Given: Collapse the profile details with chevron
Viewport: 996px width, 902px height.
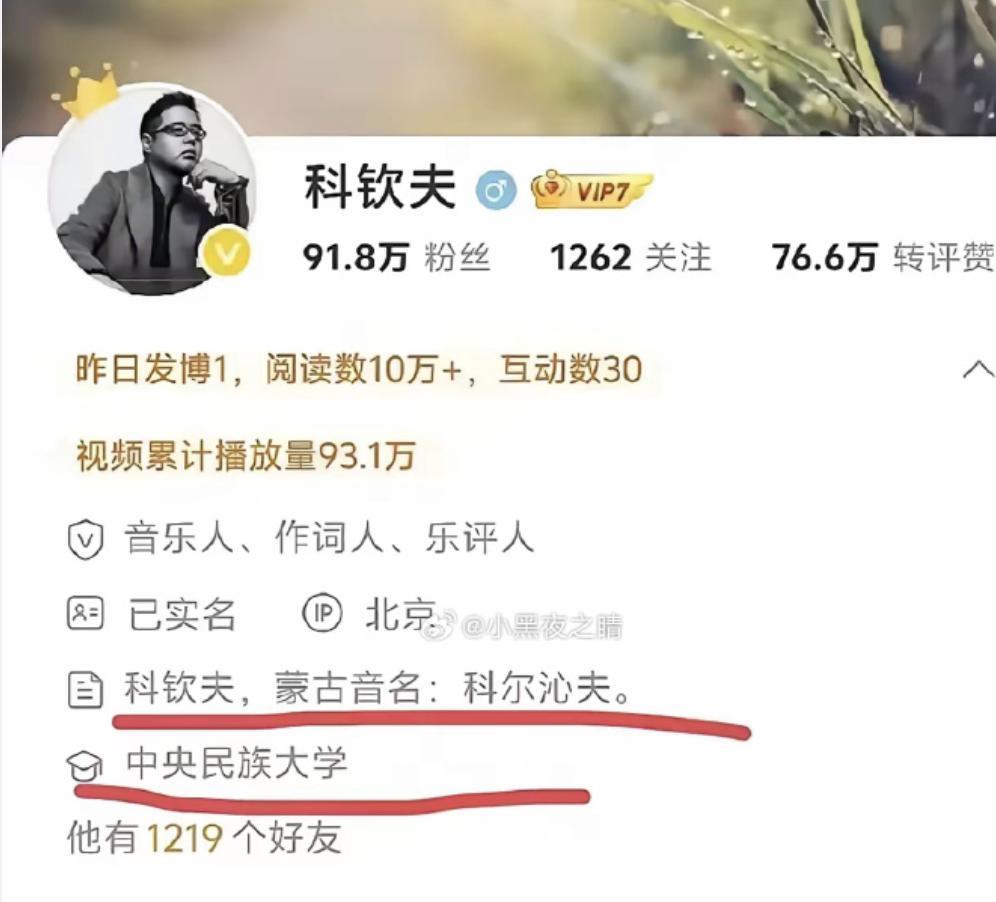Looking at the screenshot, I should point(978,369).
